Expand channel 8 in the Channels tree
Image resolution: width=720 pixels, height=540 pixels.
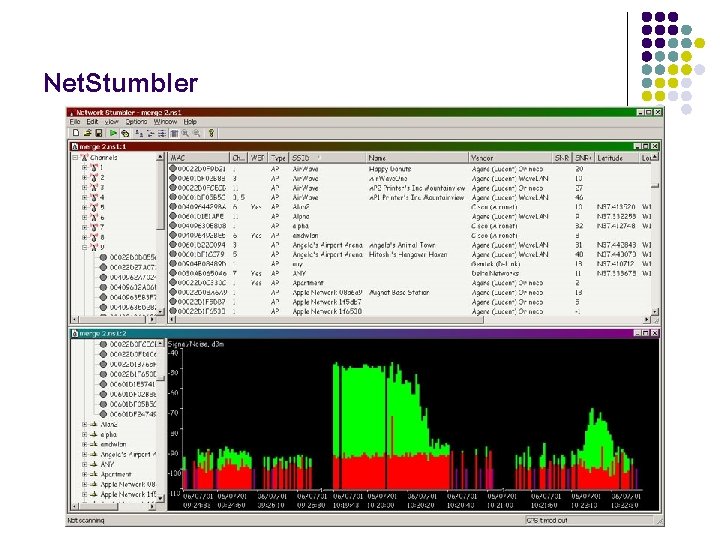(84, 237)
